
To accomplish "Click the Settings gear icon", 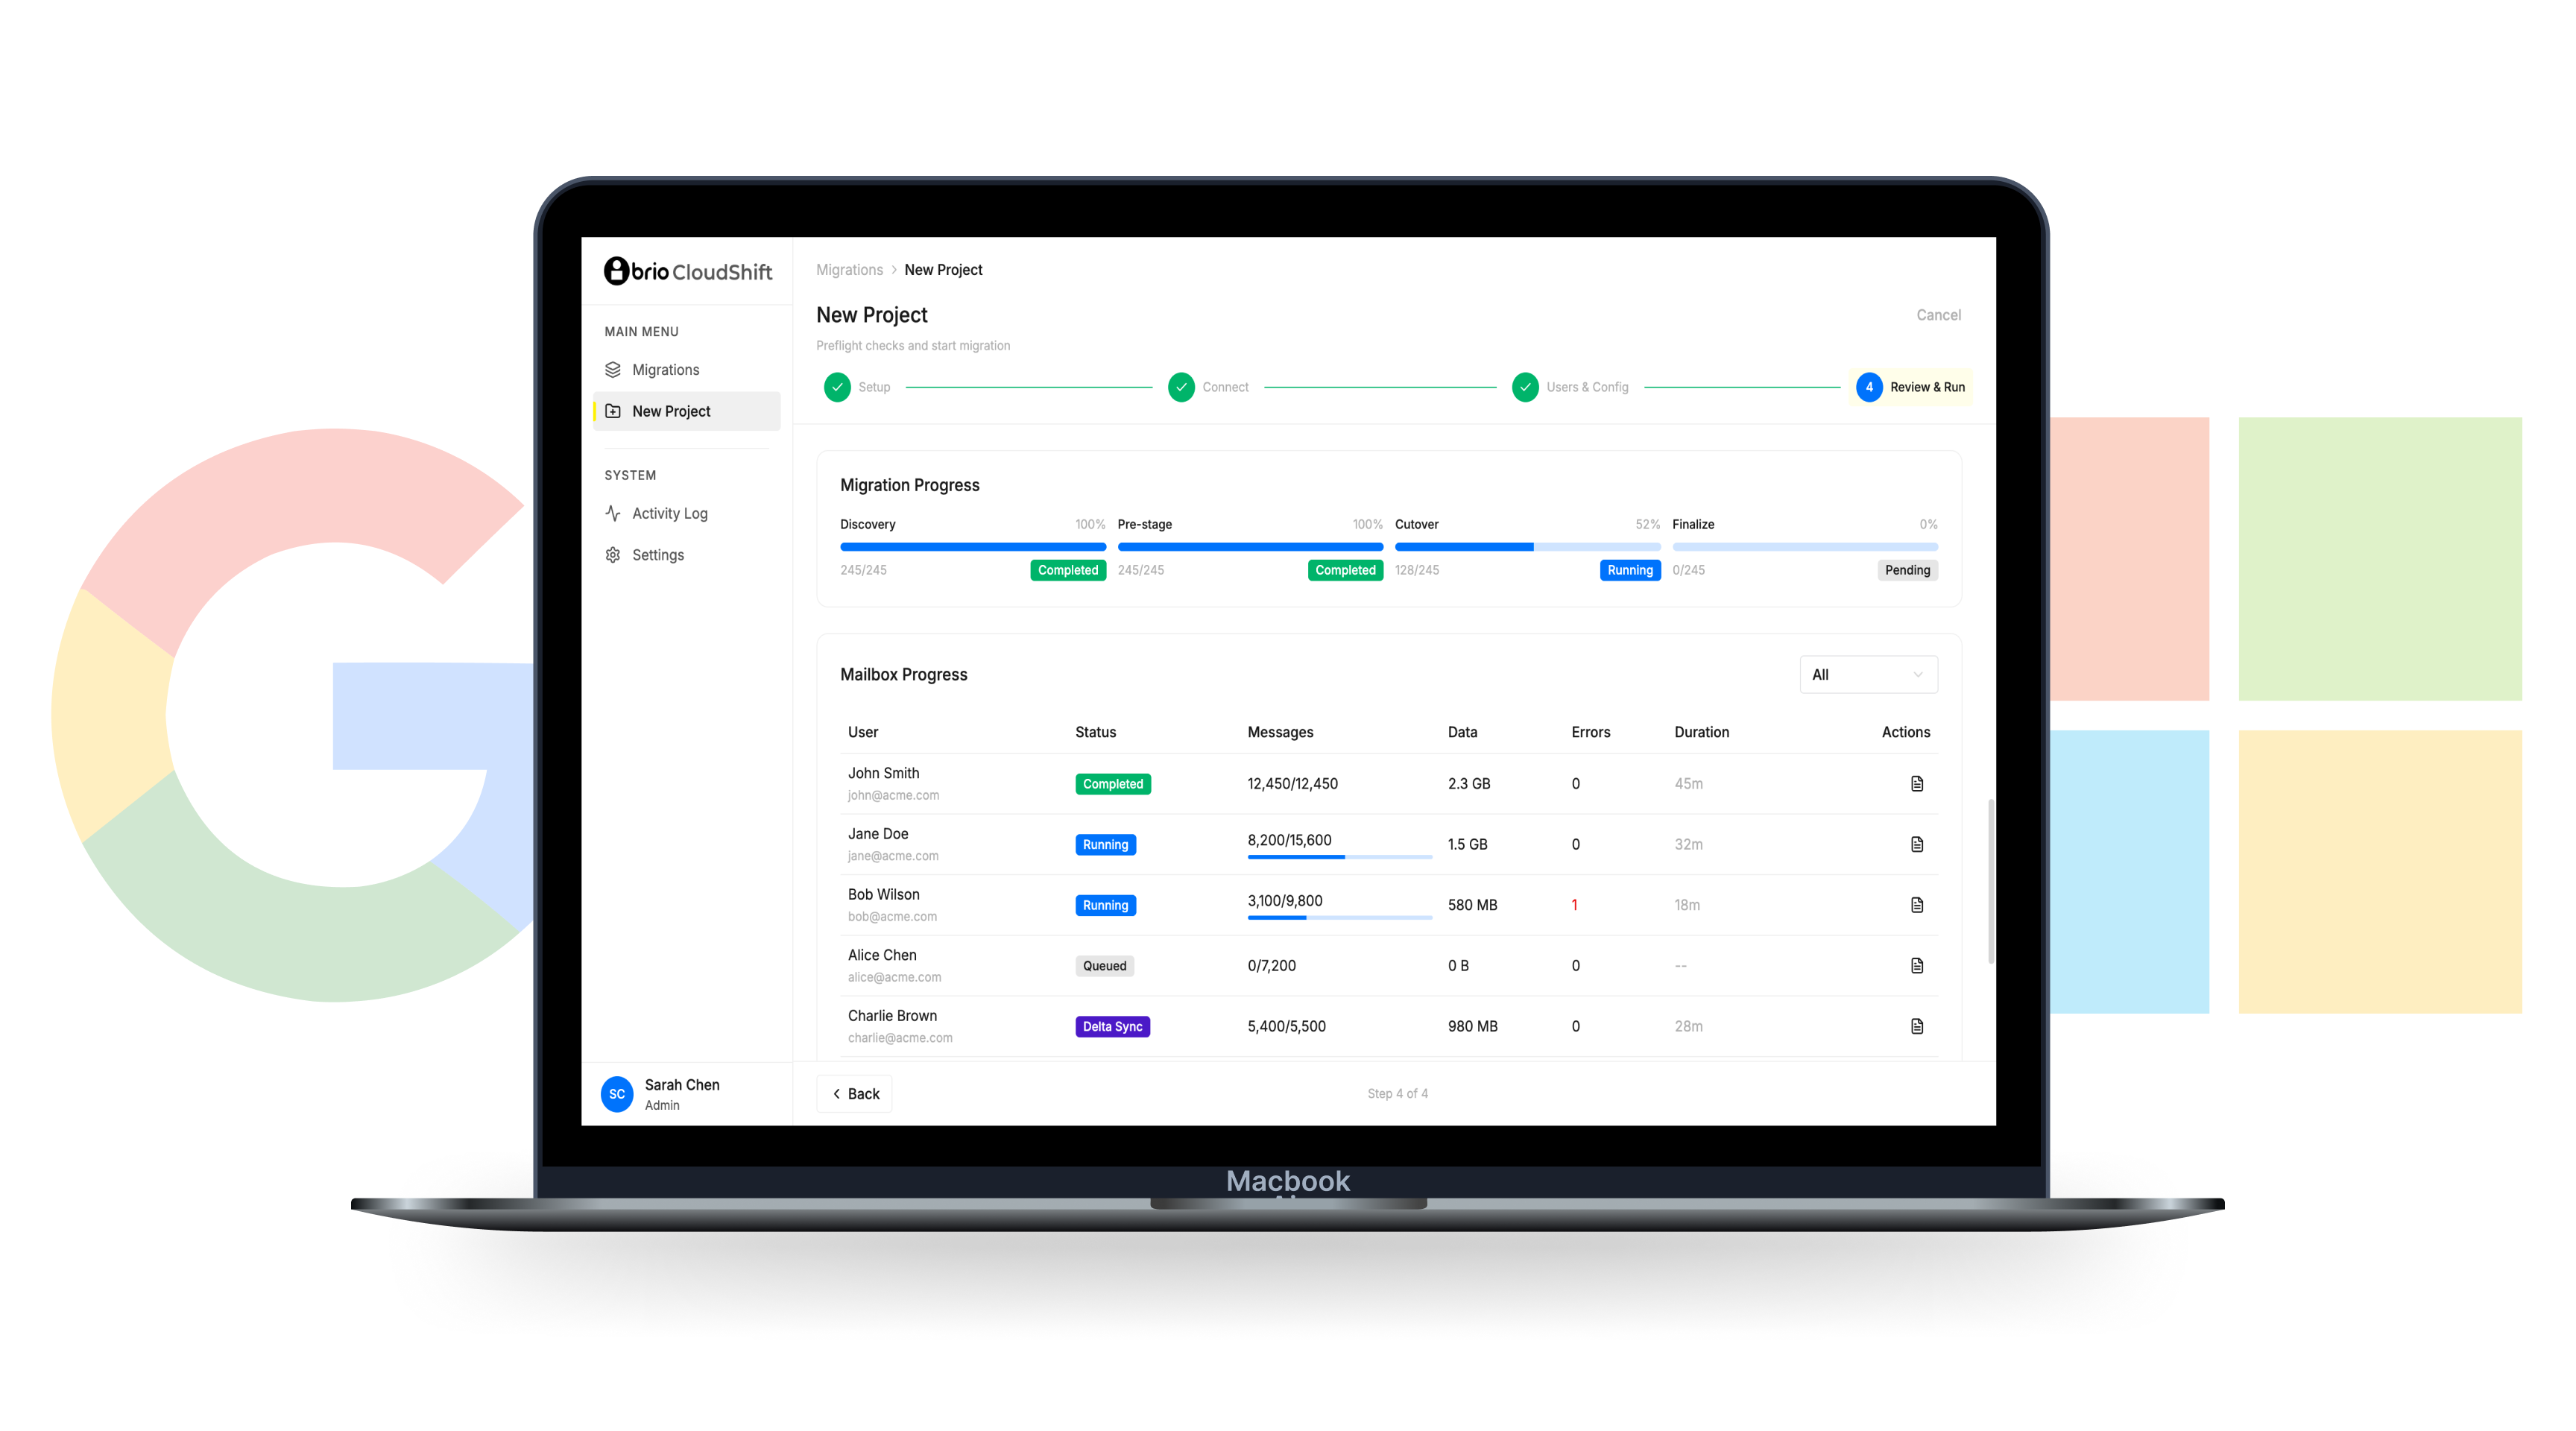I will [x=613, y=555].
